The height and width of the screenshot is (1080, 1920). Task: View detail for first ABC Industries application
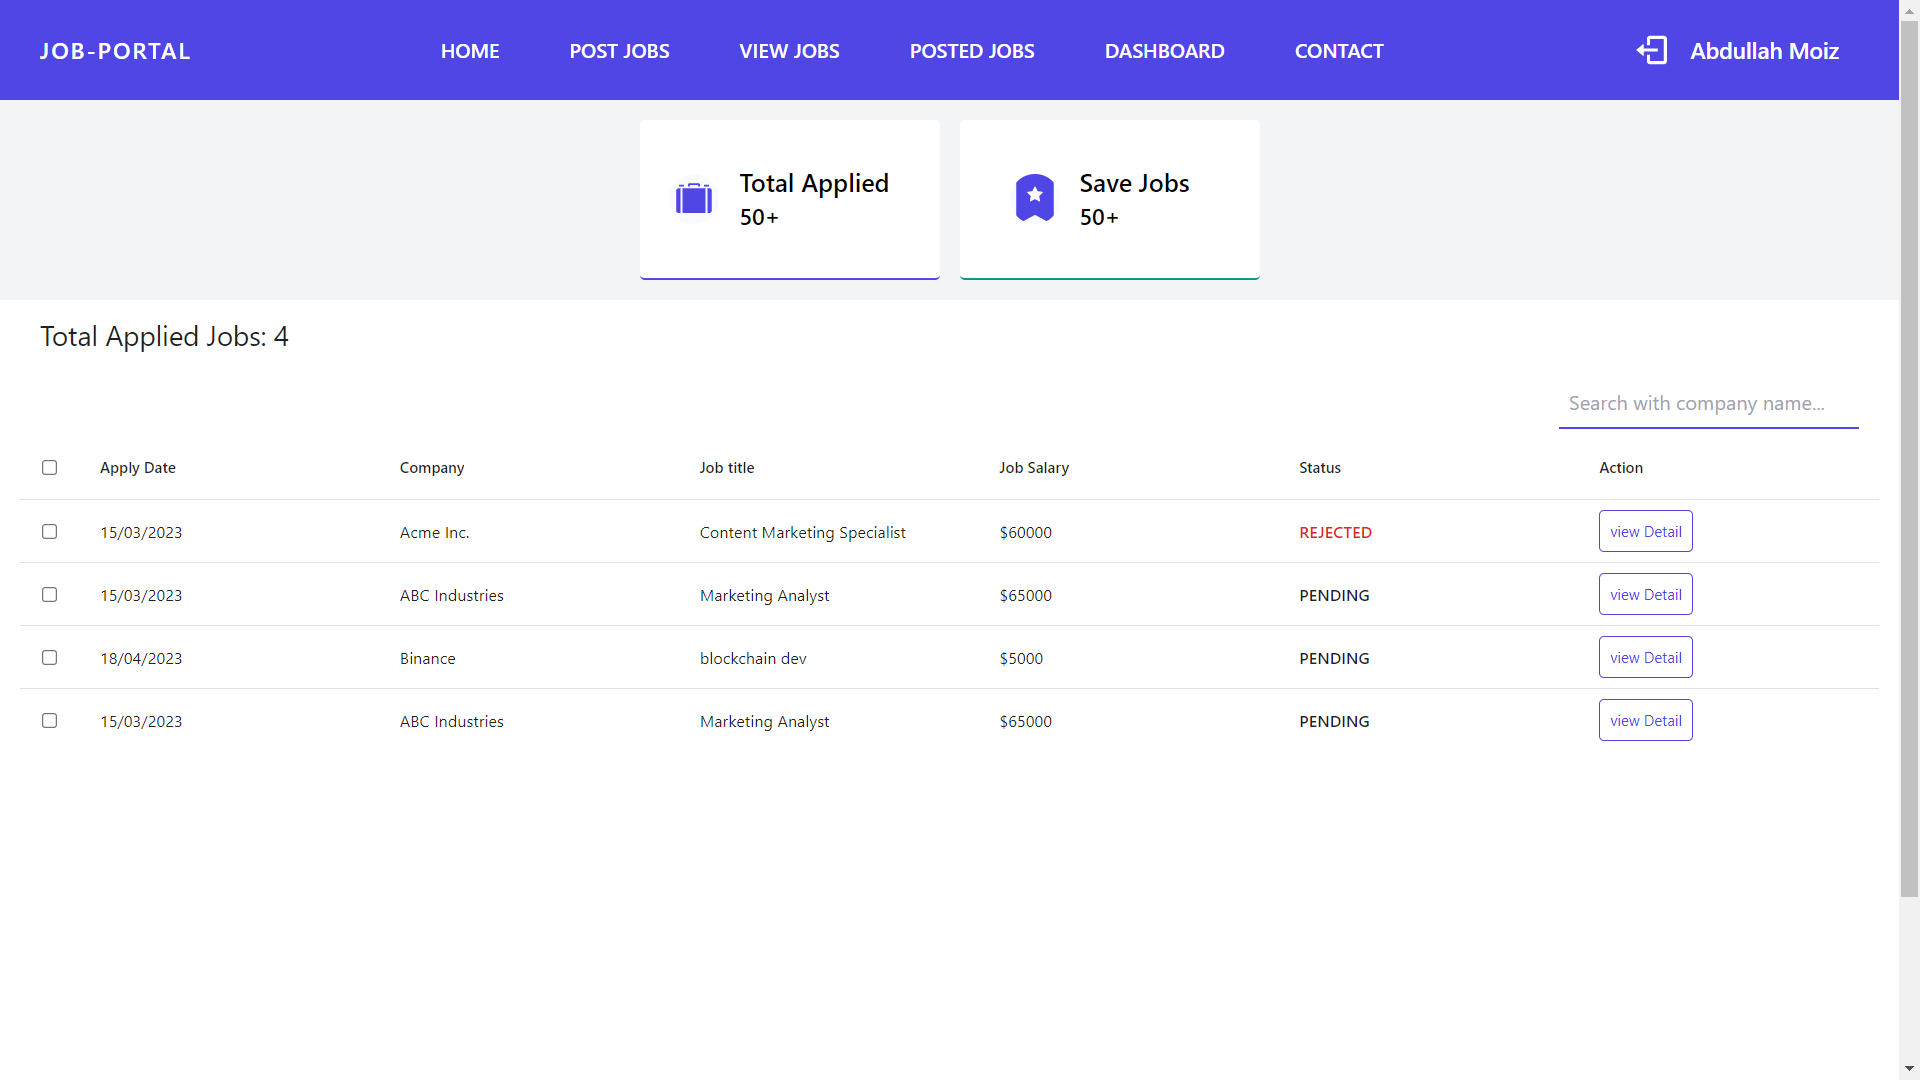pos(1645,594)
